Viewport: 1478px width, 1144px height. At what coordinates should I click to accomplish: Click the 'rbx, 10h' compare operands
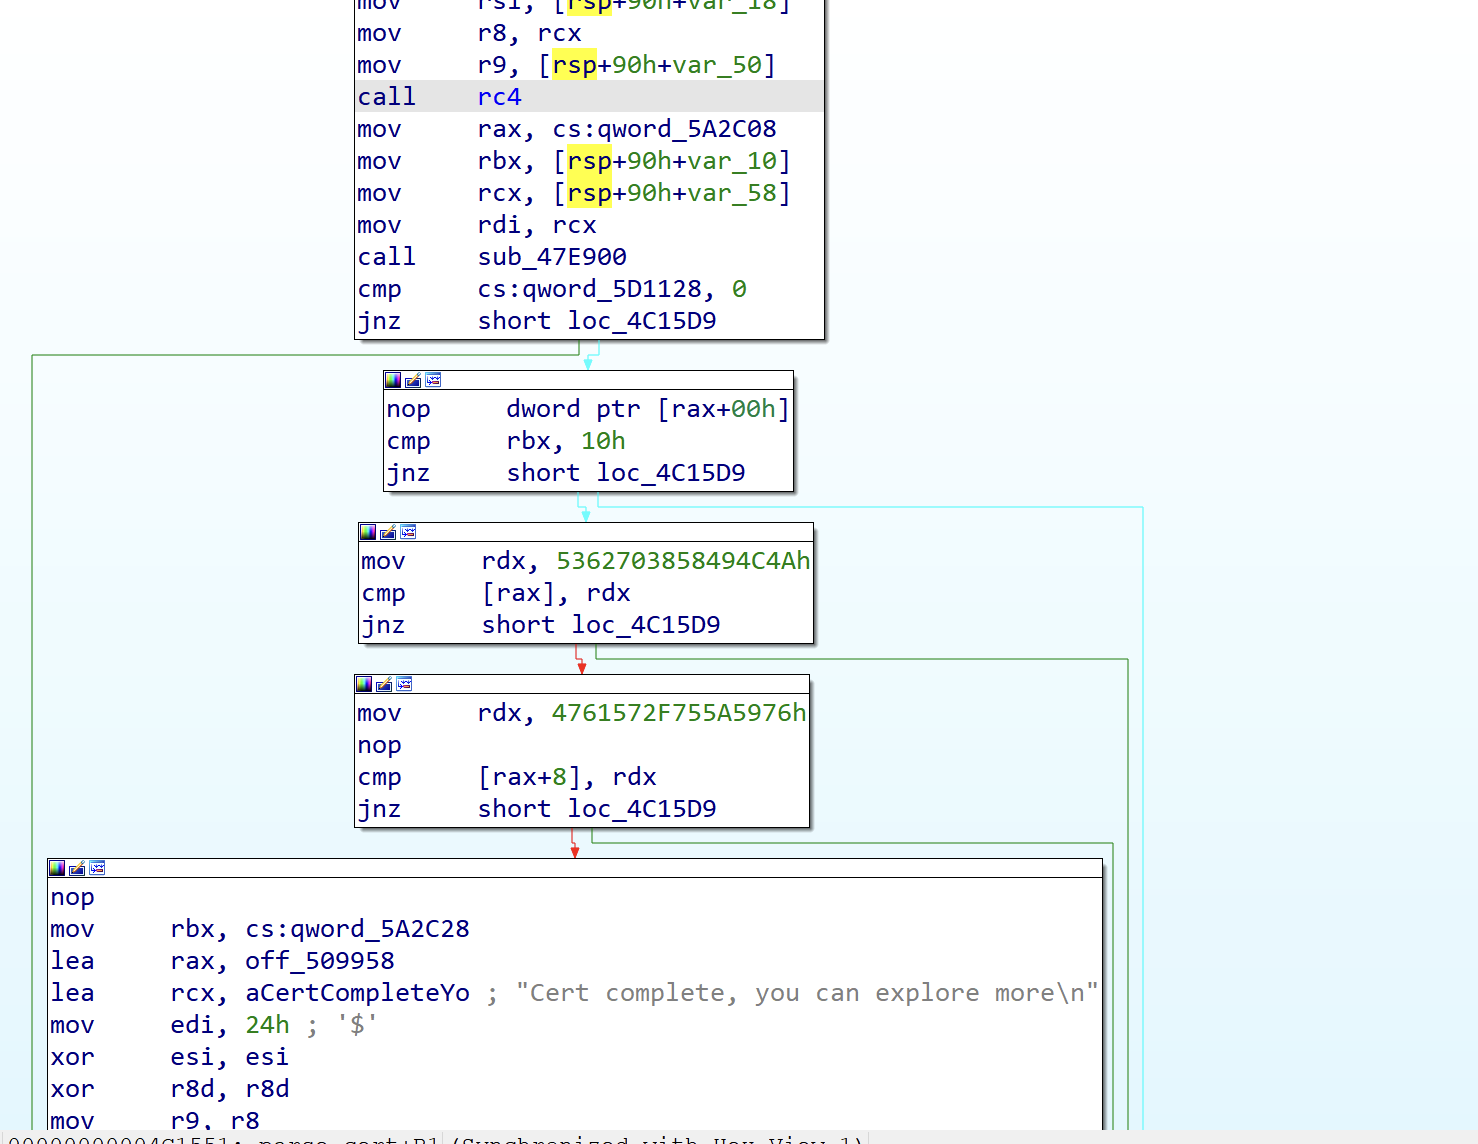[566, 441]
